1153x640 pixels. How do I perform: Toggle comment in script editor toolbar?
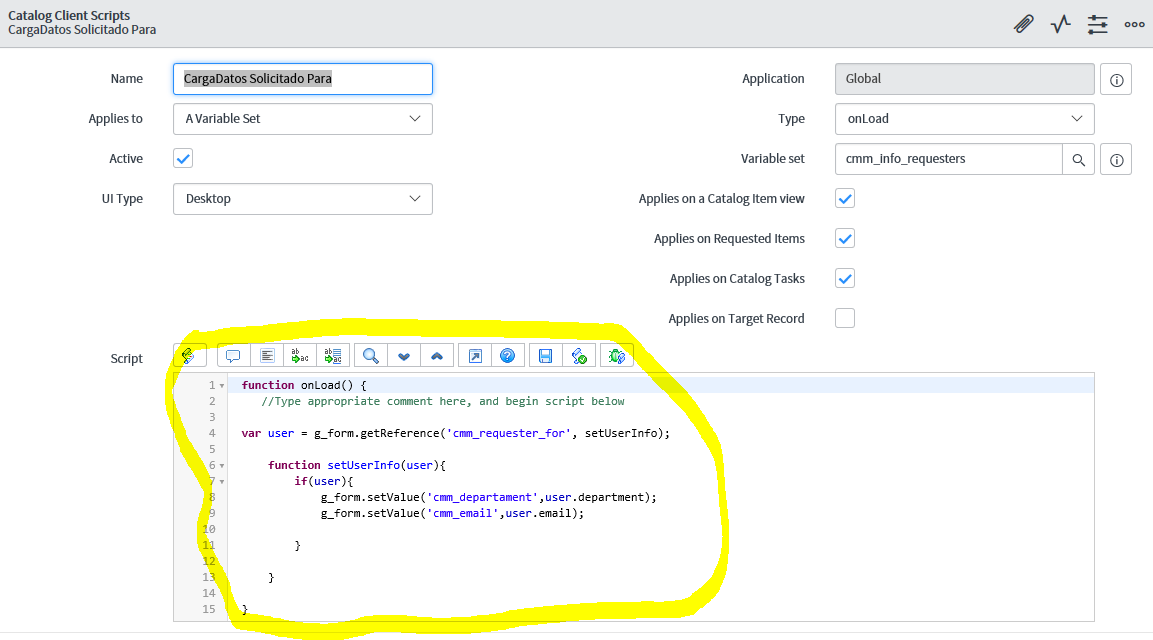[233, 356]
